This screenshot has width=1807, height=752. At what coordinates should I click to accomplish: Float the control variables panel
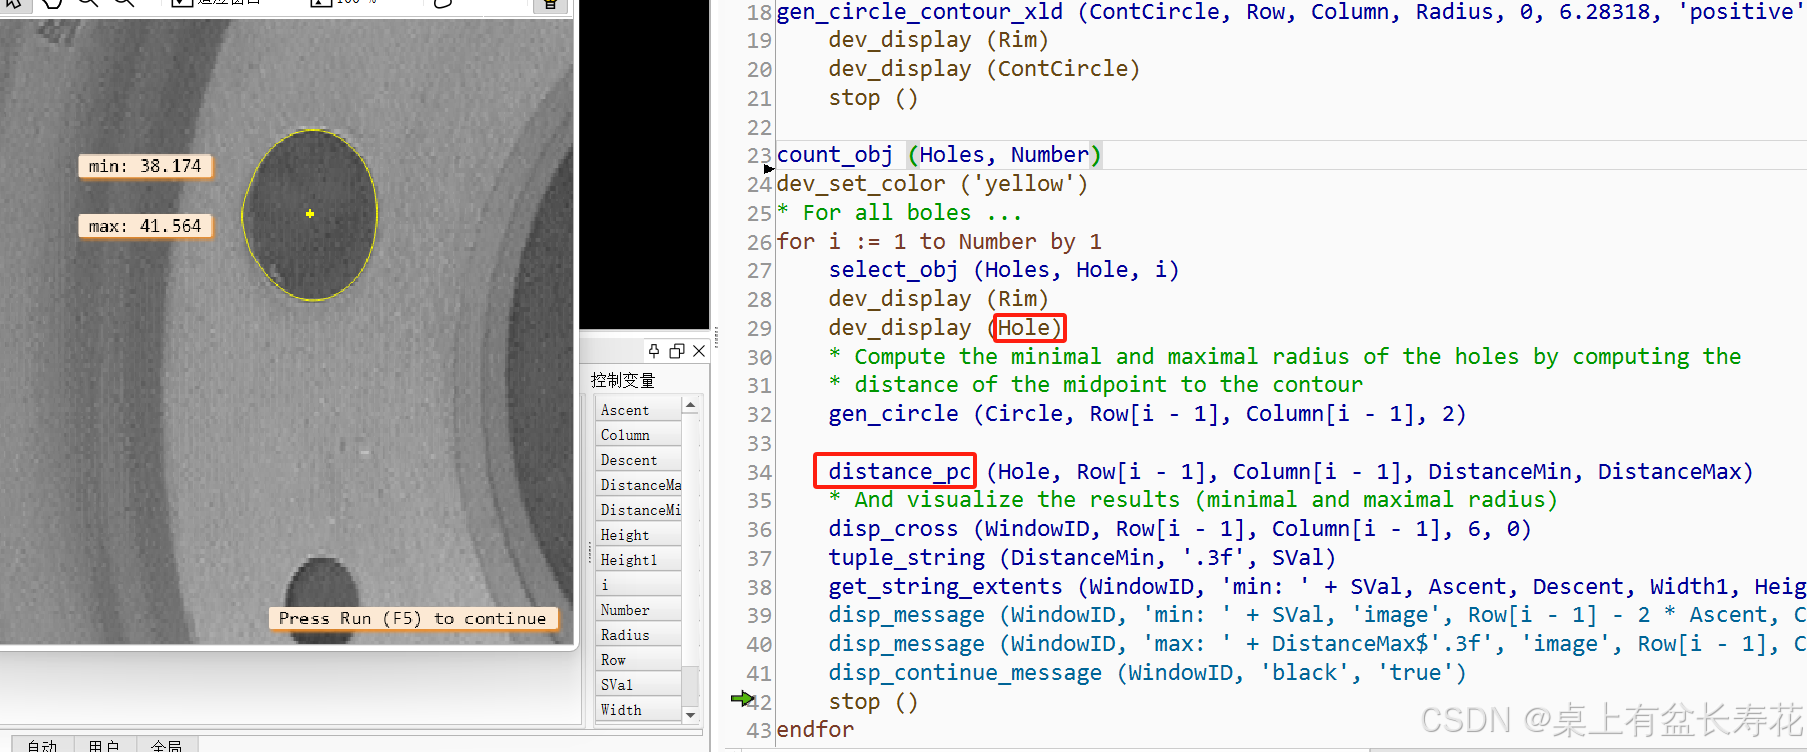click(x=677, y=350)
